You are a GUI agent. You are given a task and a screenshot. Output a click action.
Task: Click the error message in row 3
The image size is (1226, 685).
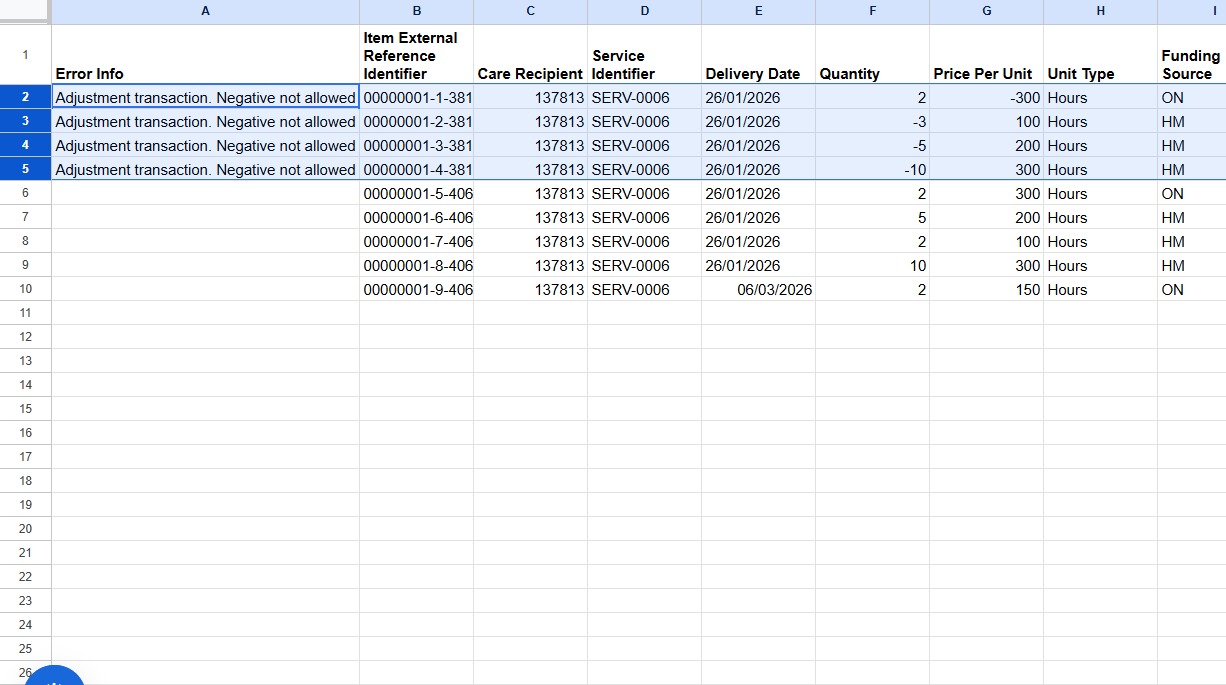coord(205,122)
